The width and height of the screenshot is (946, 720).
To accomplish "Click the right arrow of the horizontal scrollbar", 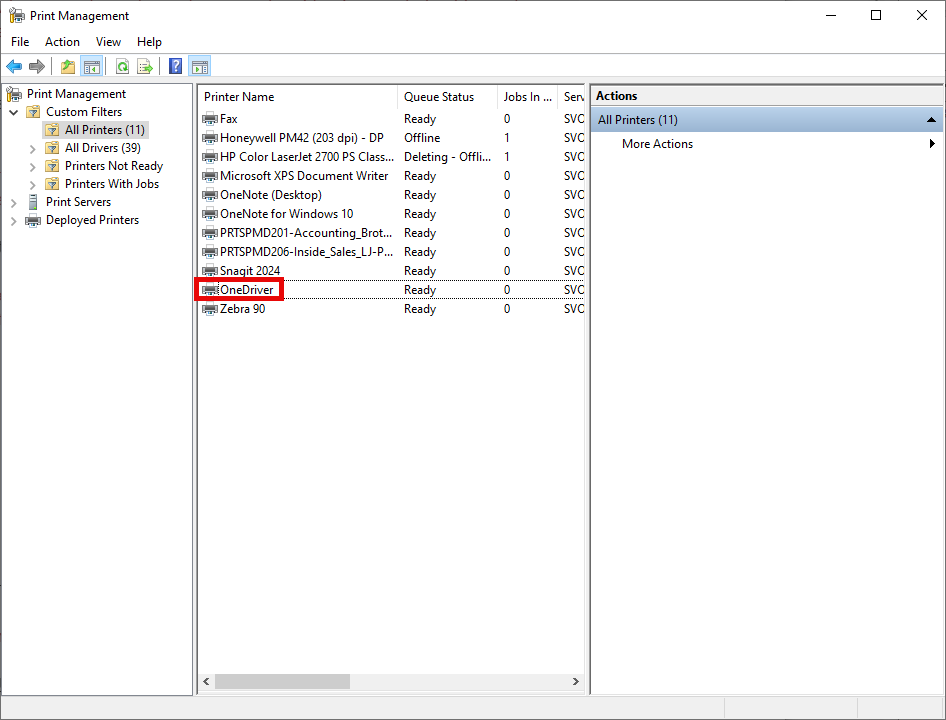I will (x=576, y=681).
